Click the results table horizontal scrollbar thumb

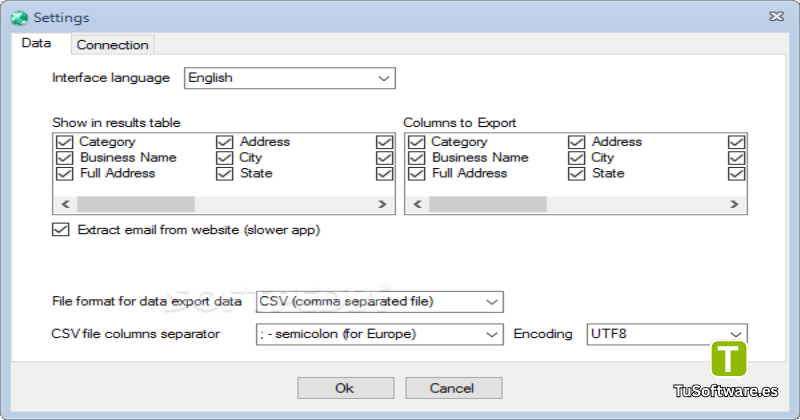[x=136, y=204]
